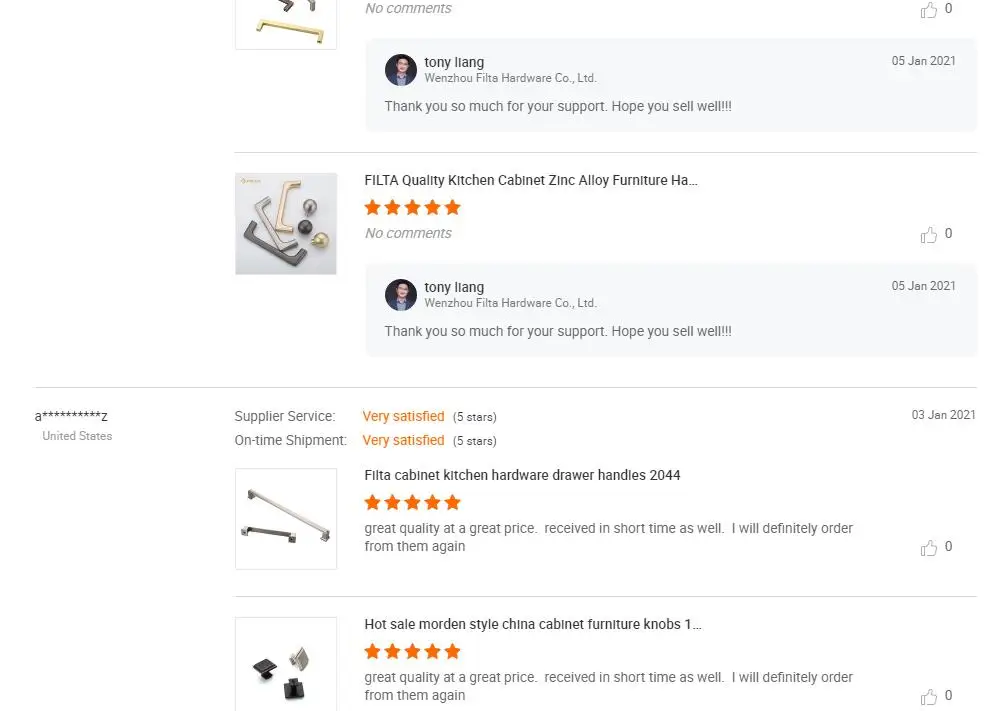
Task: View the zinc alloy handles product thumbnail
Action: click(286, 224)
